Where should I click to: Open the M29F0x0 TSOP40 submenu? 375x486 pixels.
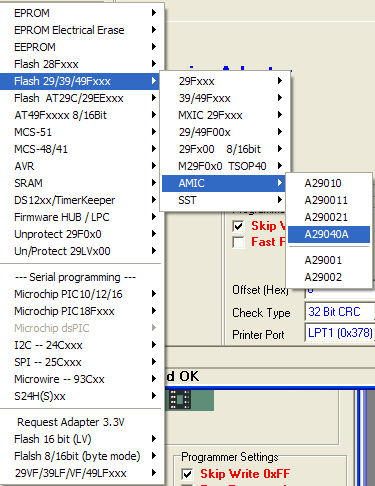click(x=225, y=166)
